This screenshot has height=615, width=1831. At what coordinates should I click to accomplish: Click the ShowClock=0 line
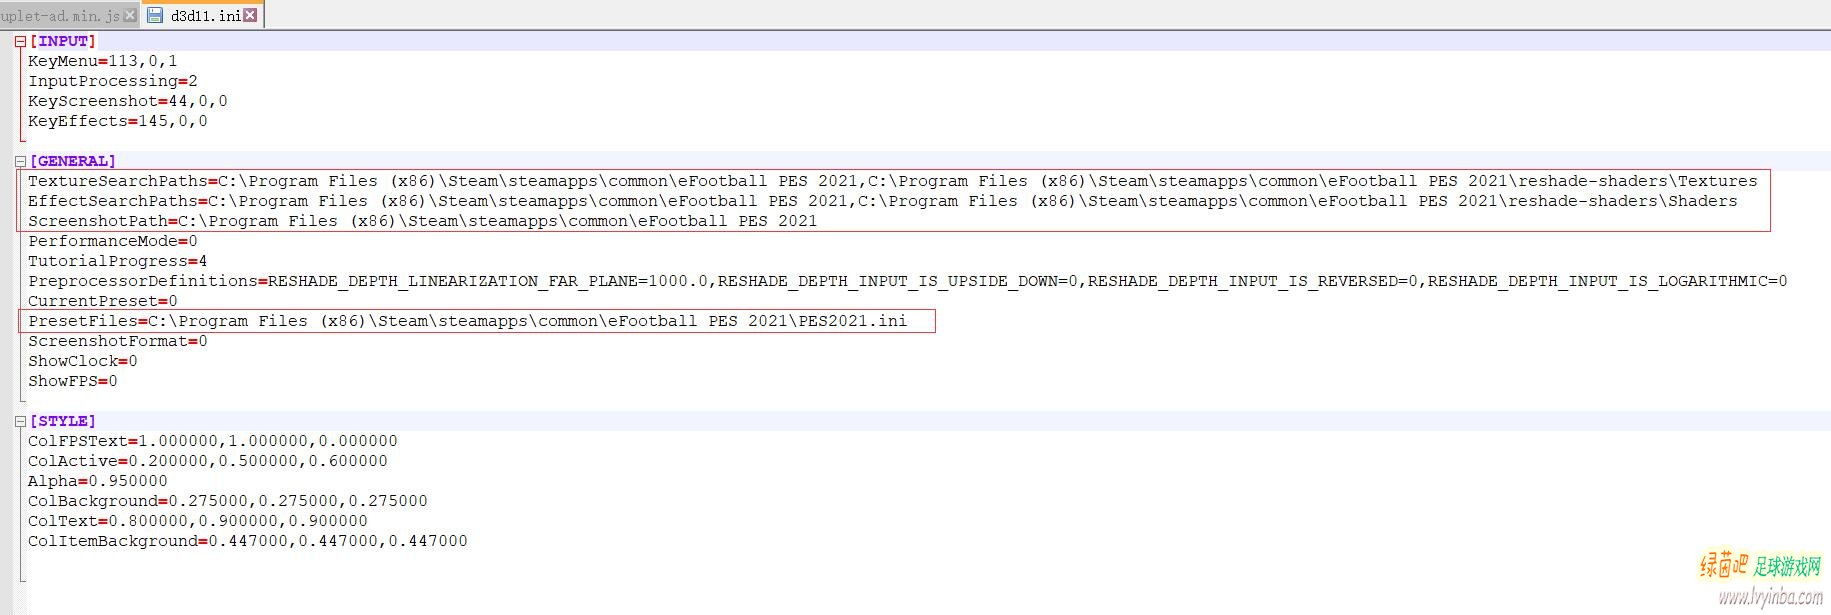tap(83, 361)
